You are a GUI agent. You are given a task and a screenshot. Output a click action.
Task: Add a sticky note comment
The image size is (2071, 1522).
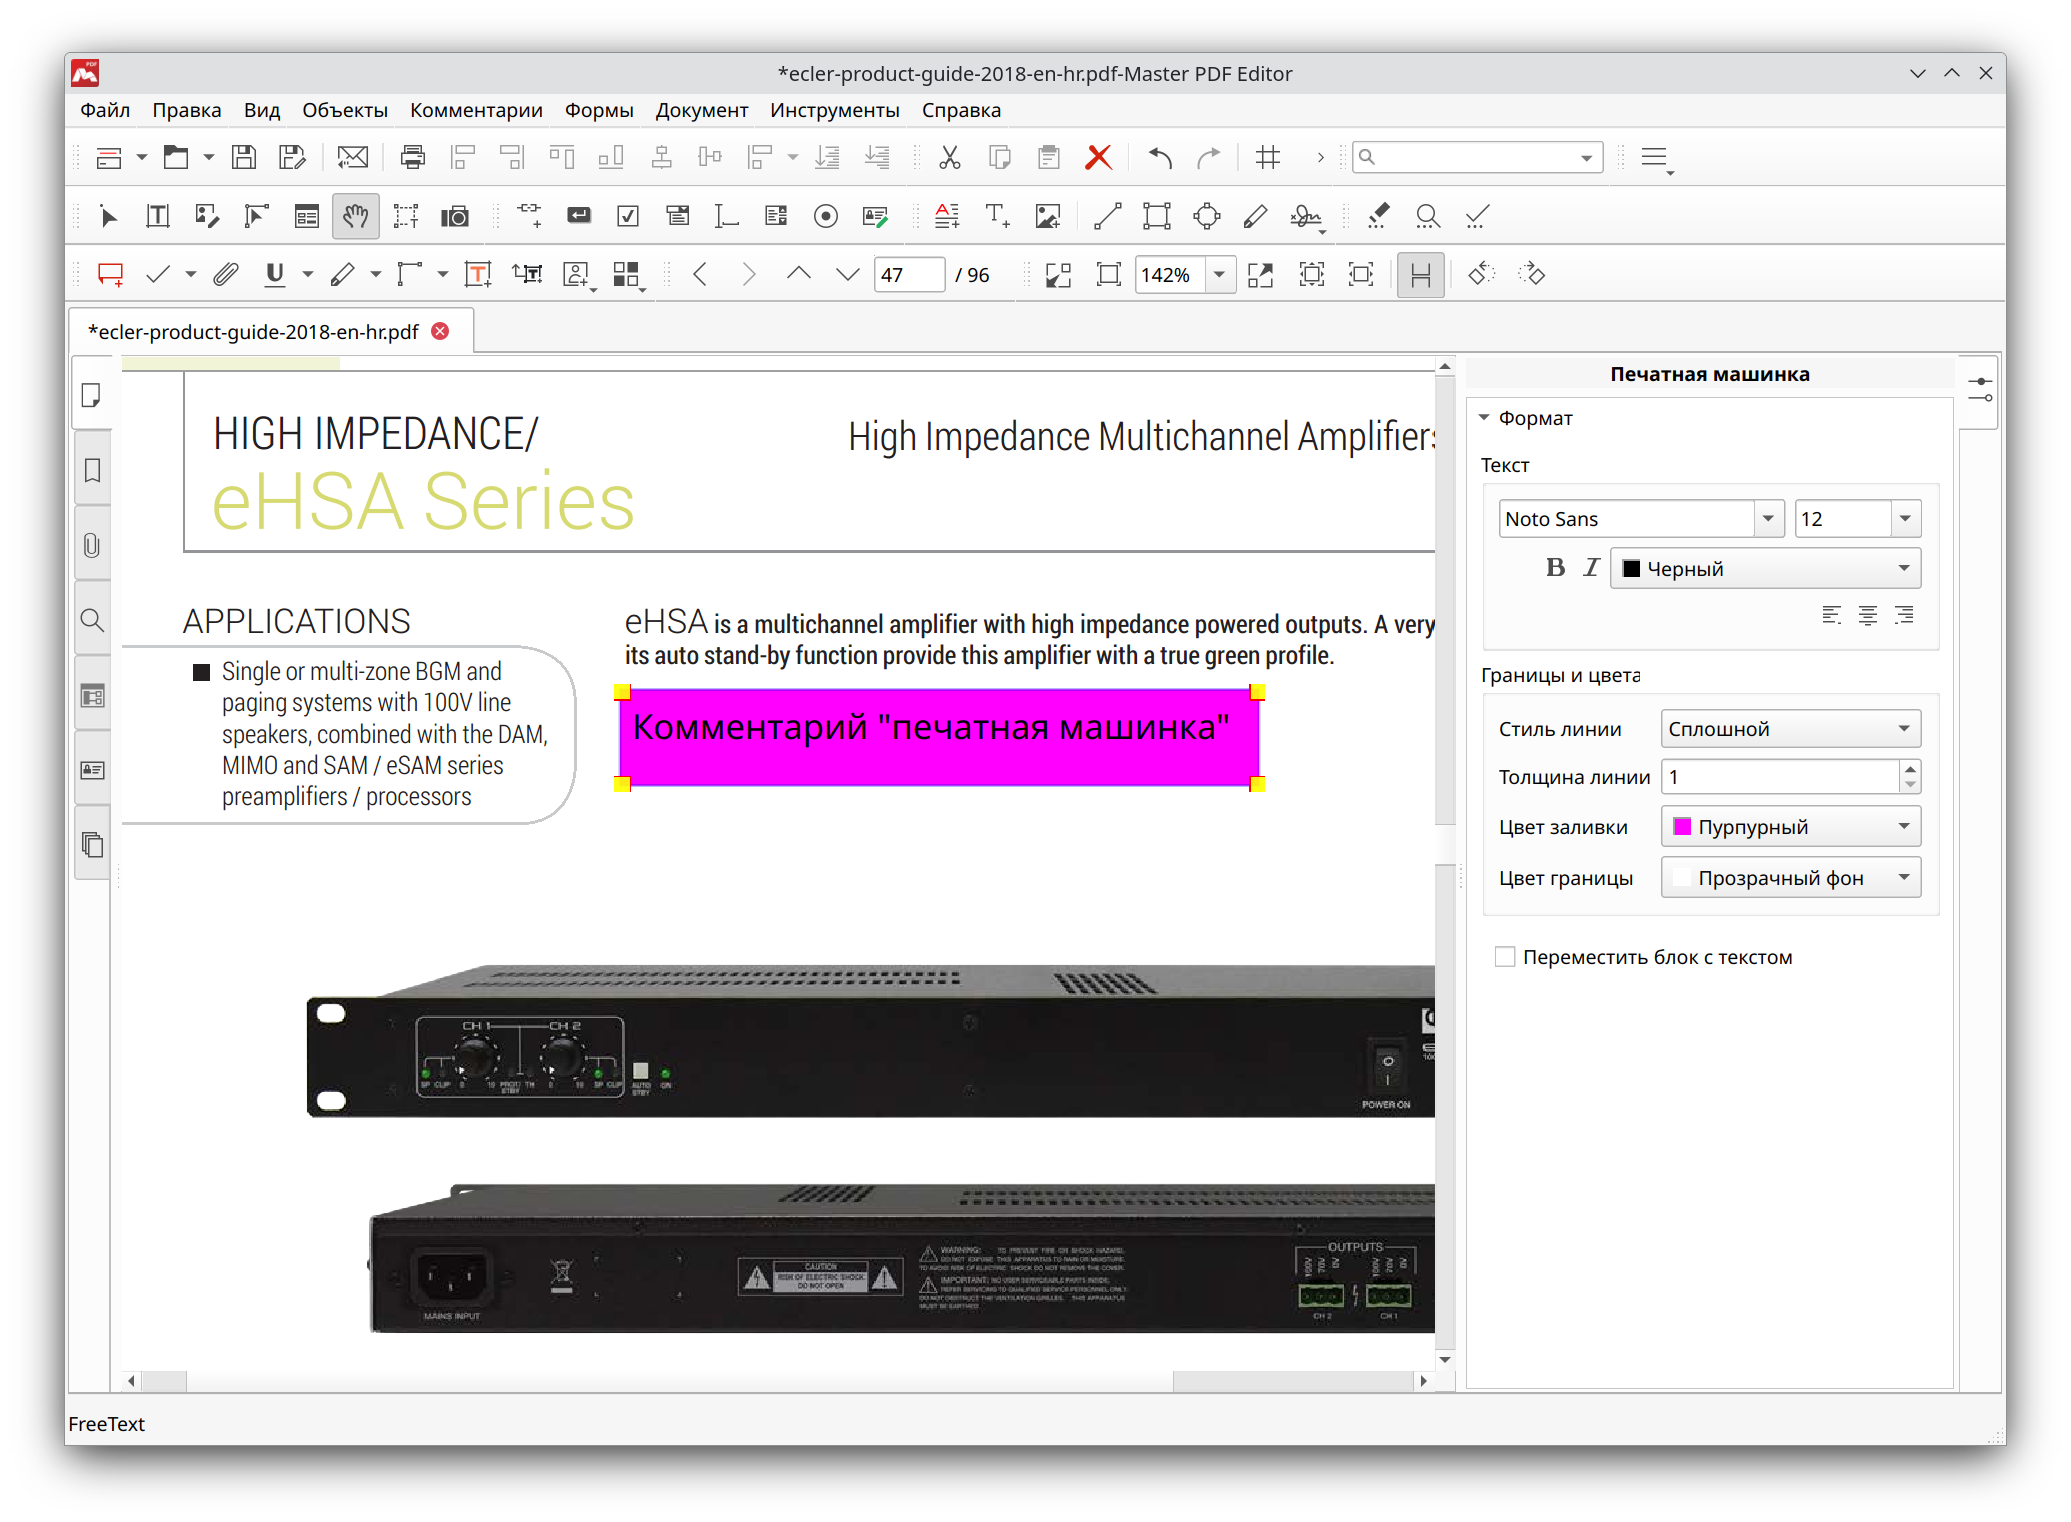click(x=110, y=275)
